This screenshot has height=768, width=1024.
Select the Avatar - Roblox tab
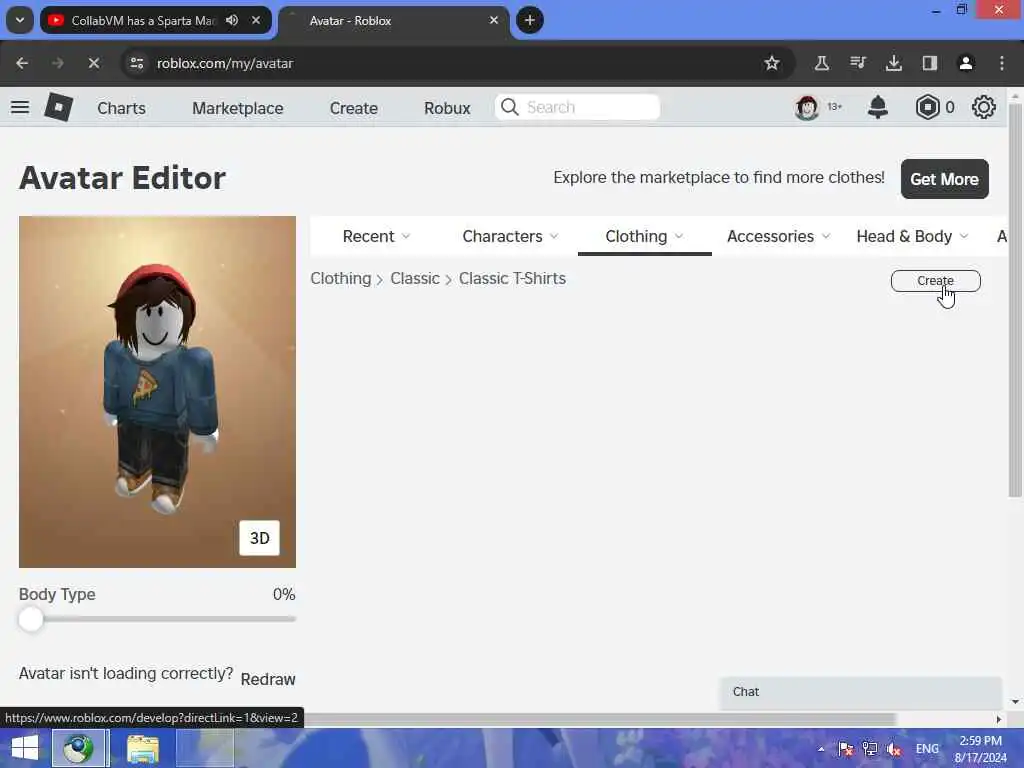(x=394, y=20)
